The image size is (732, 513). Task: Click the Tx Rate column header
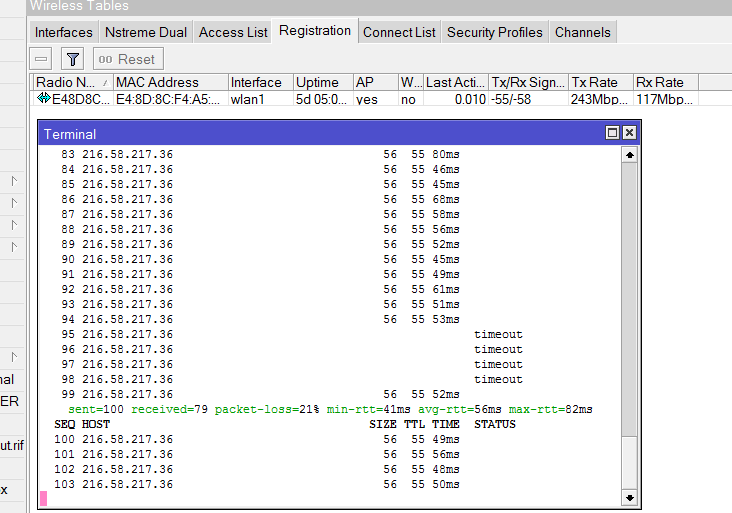coord(600,82)
